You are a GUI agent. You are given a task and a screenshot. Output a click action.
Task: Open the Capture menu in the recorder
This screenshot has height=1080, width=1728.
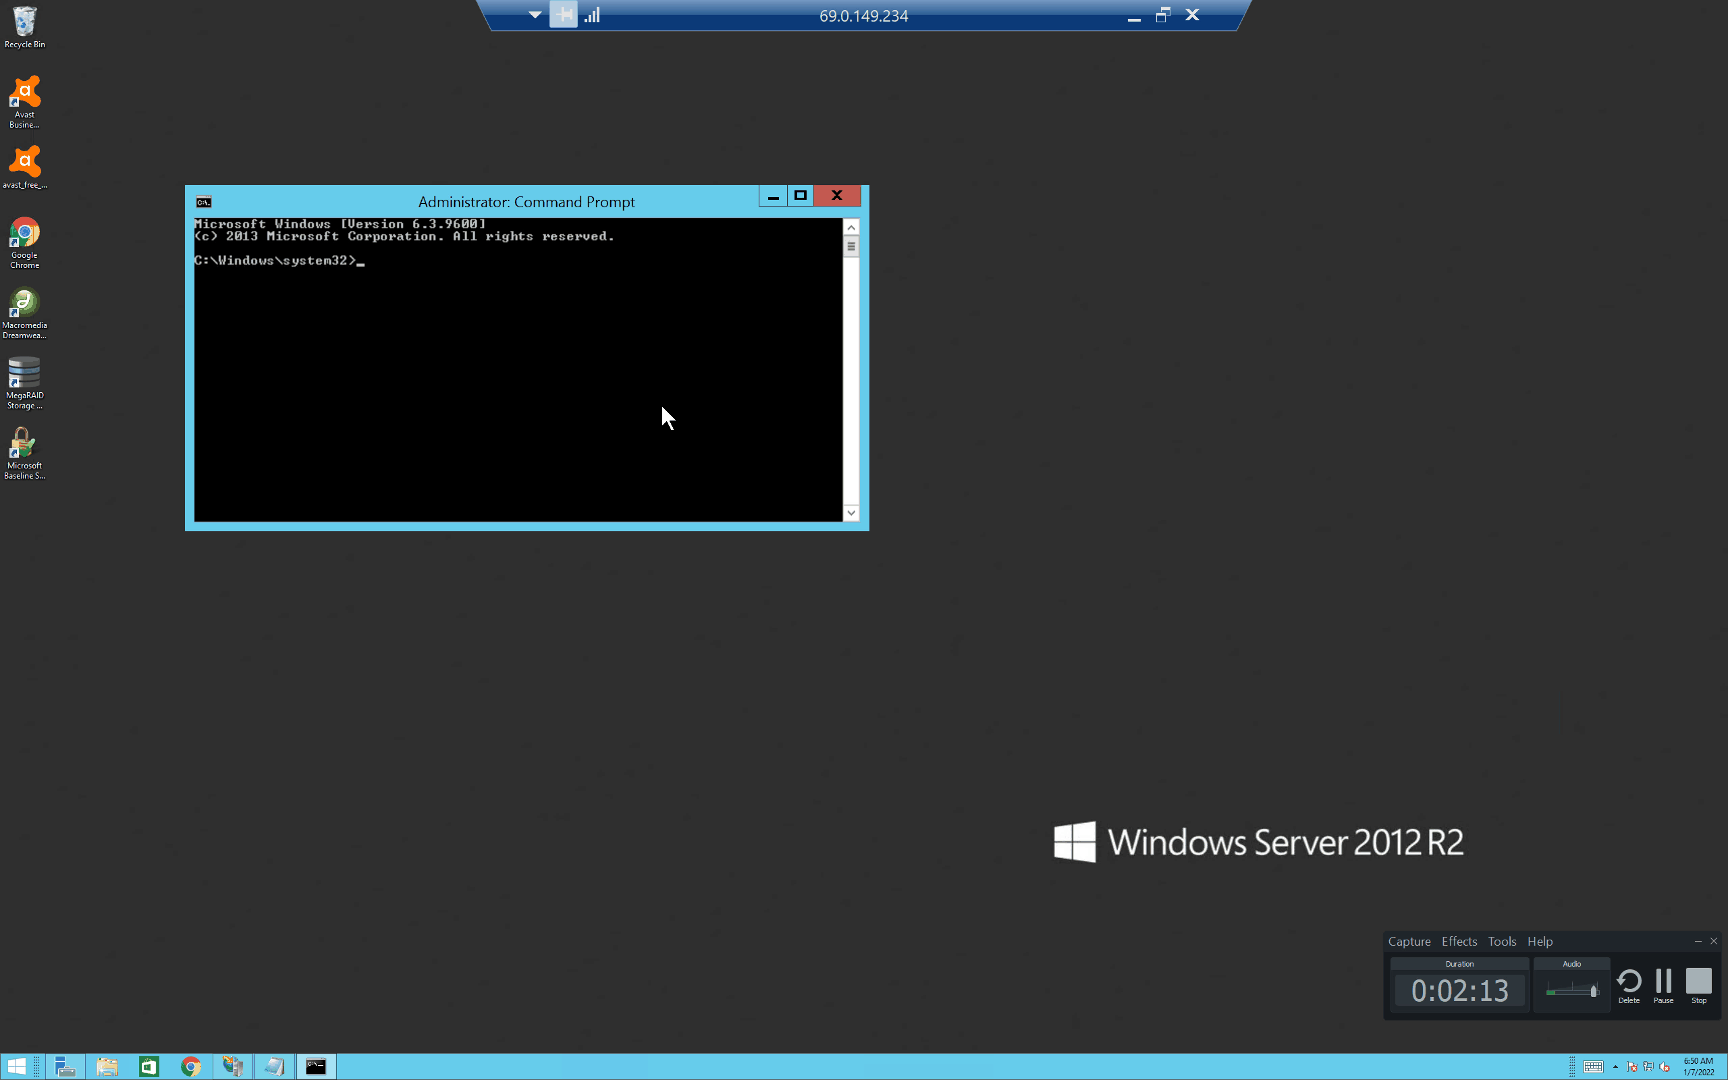[x=1409, y=942]
